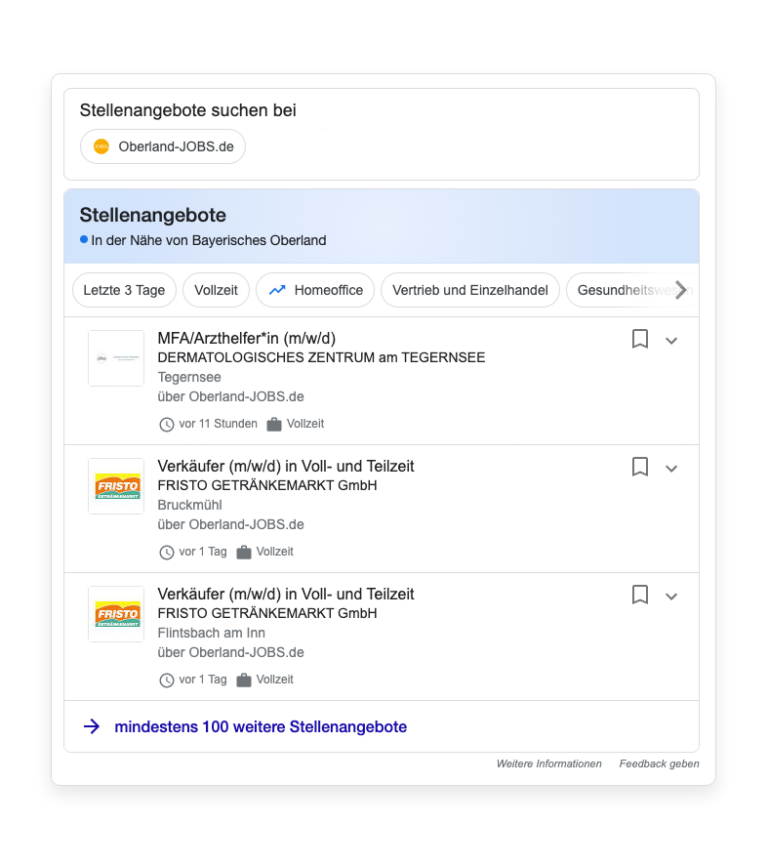Click the Oberland-JOBS.de orange logo icon
The width and height of the screenshot is (768, 865).
pos(101,147)
